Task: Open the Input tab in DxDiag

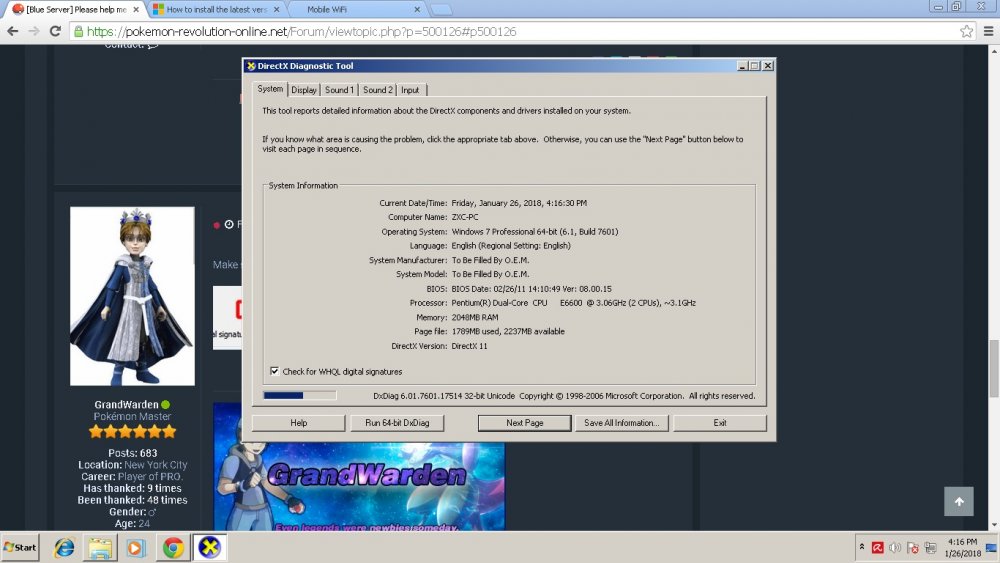Action: click(x=410, y=90)
